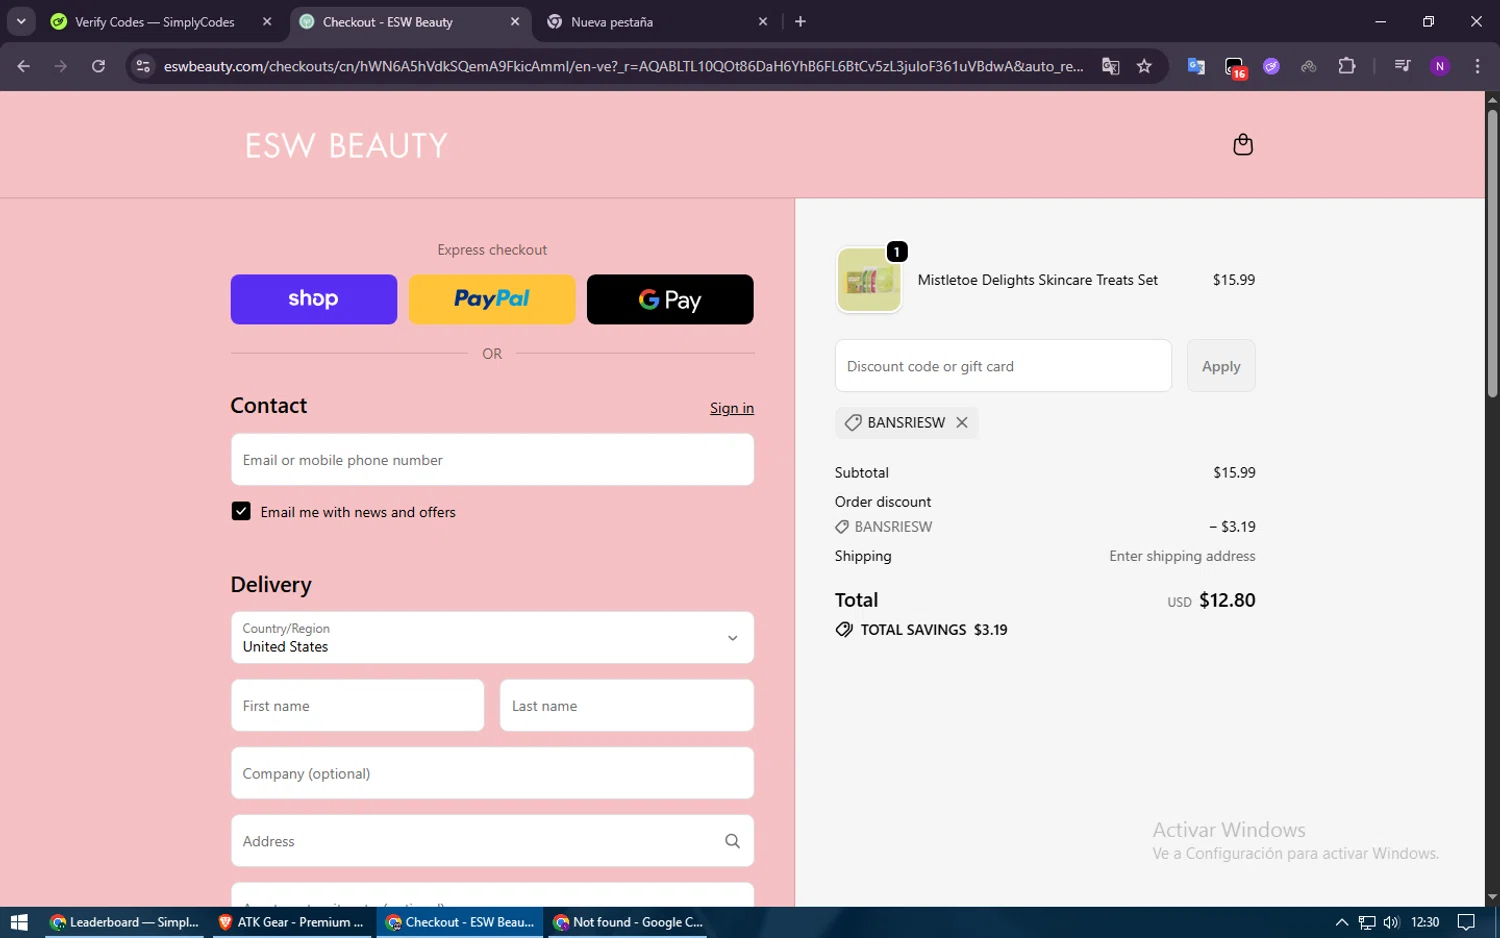This screenshot has width=1500, height=938.
Task: Click the TOTAL SAVINGS $3.19 text
Action: coord(934,630)
